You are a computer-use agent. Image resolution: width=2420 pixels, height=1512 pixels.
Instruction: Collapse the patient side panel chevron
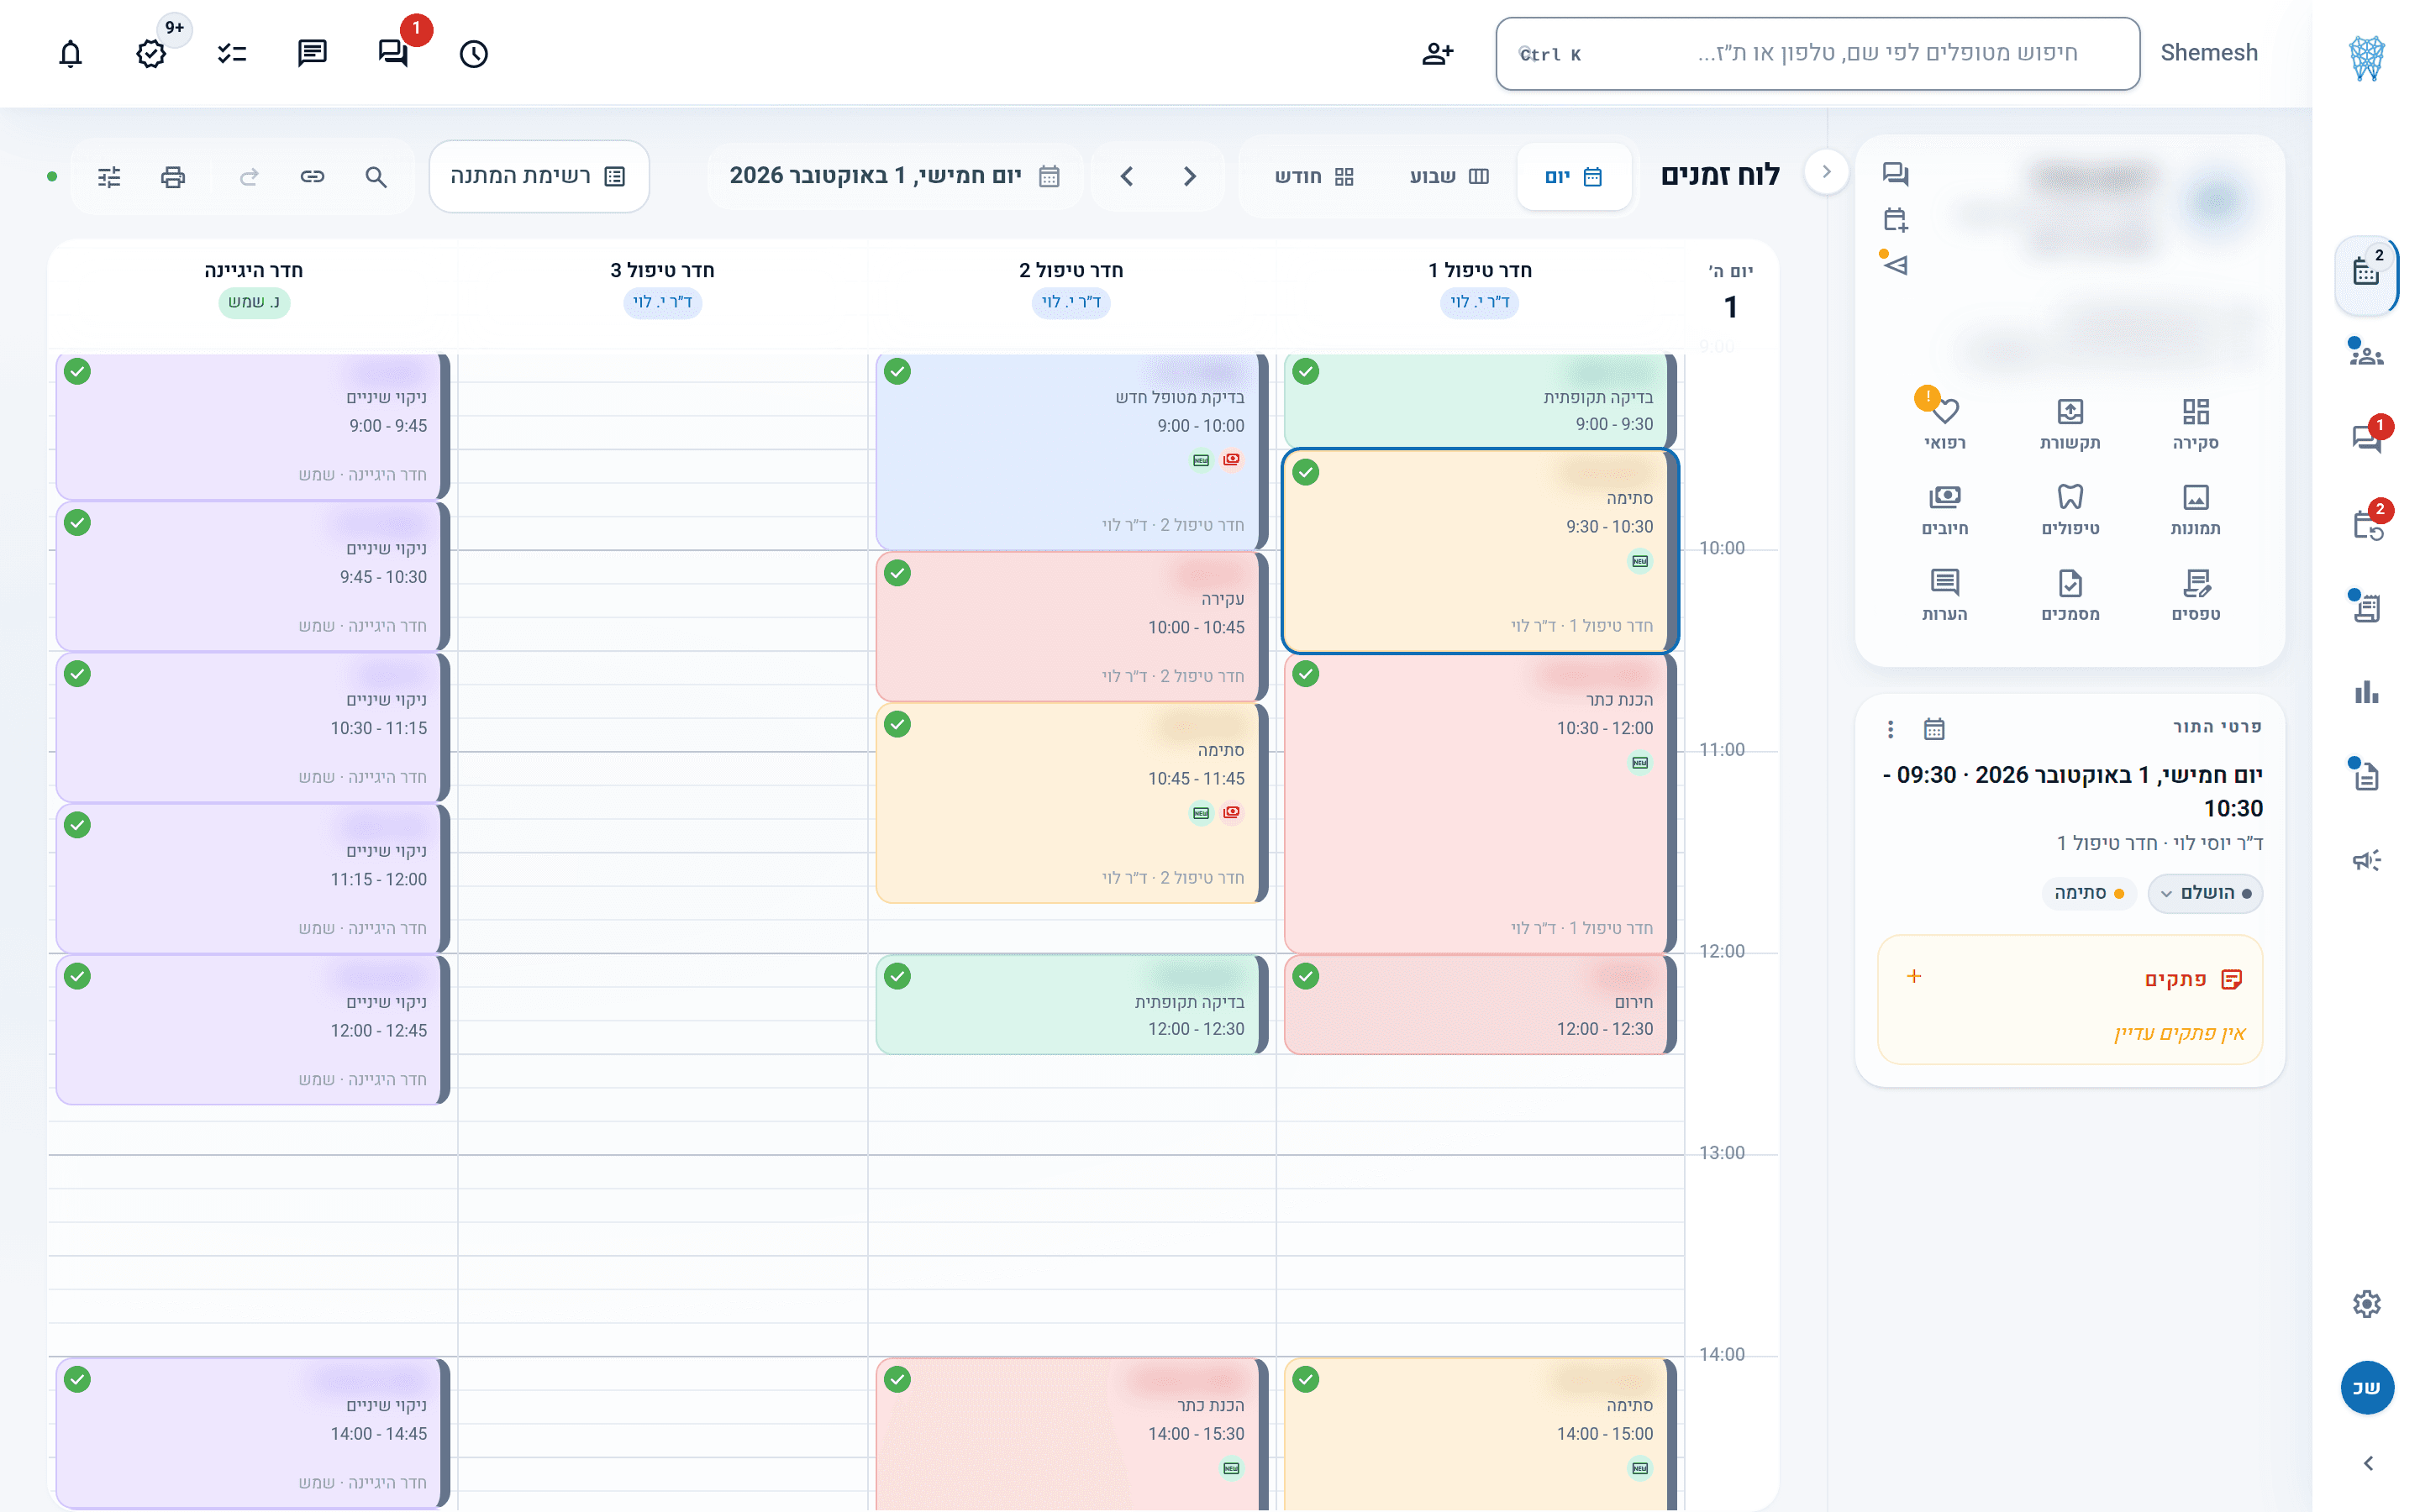click(x=1826, y=172)
